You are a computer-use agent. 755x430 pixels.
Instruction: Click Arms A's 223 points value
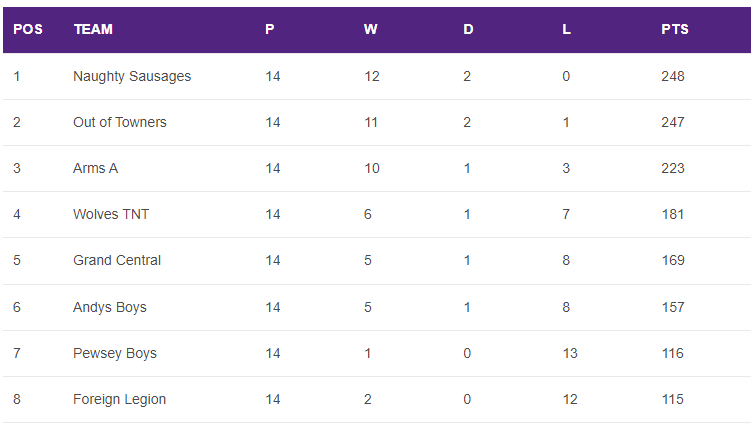[673, 168]
